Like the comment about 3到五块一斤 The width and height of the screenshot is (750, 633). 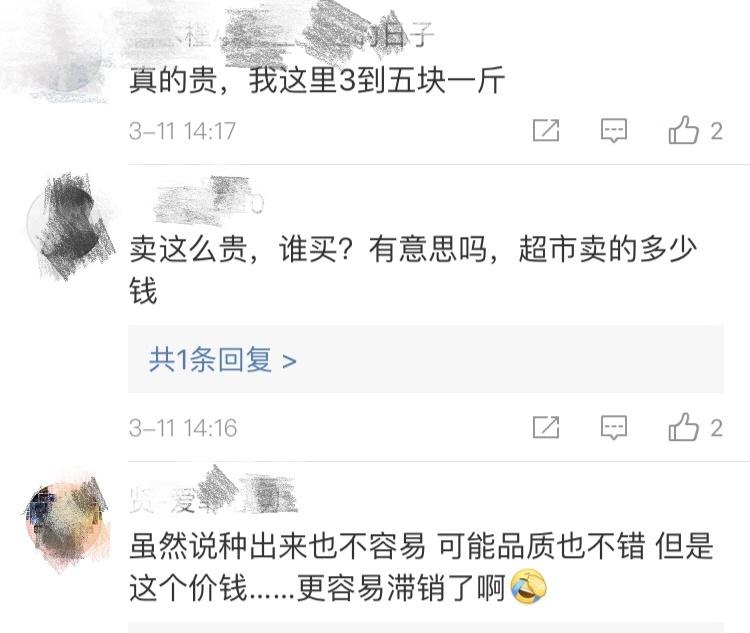pos(684,130)
